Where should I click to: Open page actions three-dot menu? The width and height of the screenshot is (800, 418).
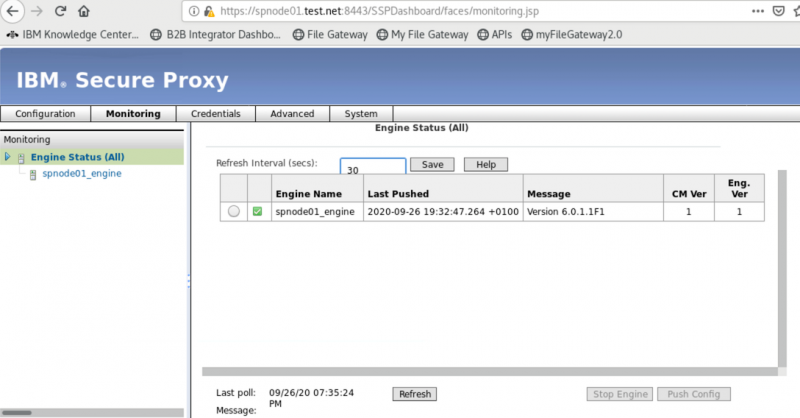(x=758, y=11)
